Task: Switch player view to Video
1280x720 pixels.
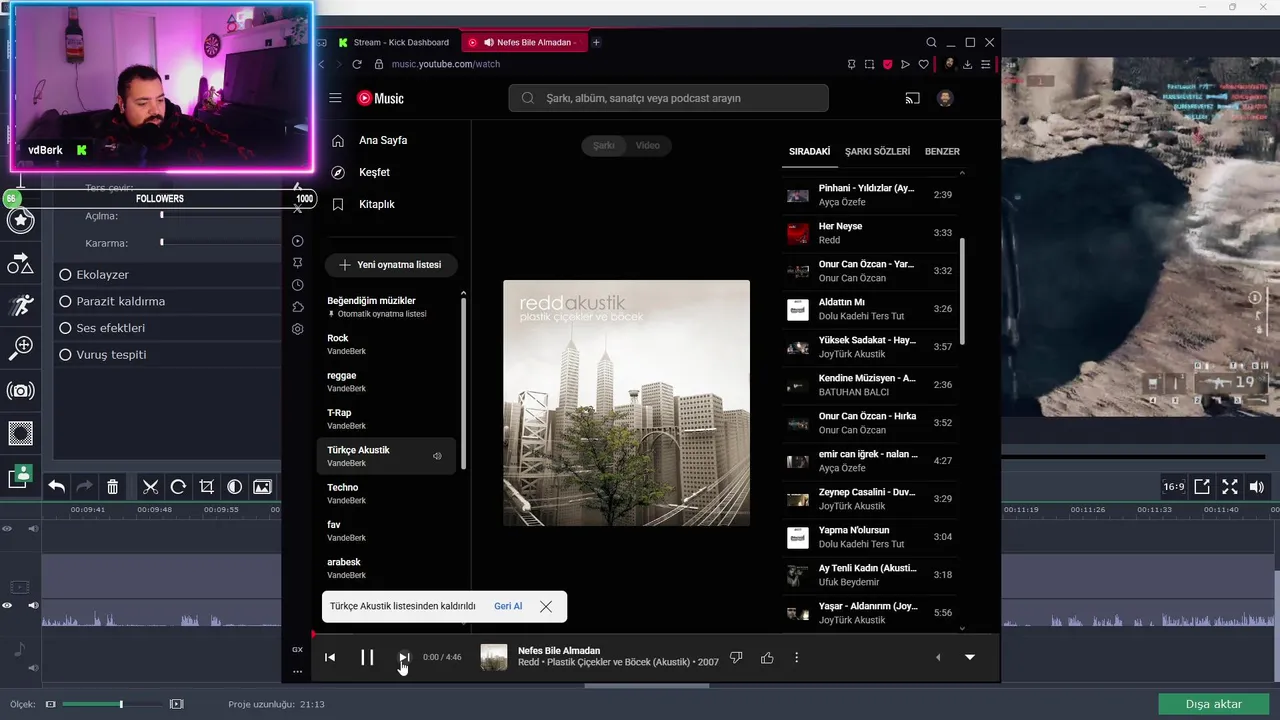Action: pyautogui.click(x=648, y=145)
